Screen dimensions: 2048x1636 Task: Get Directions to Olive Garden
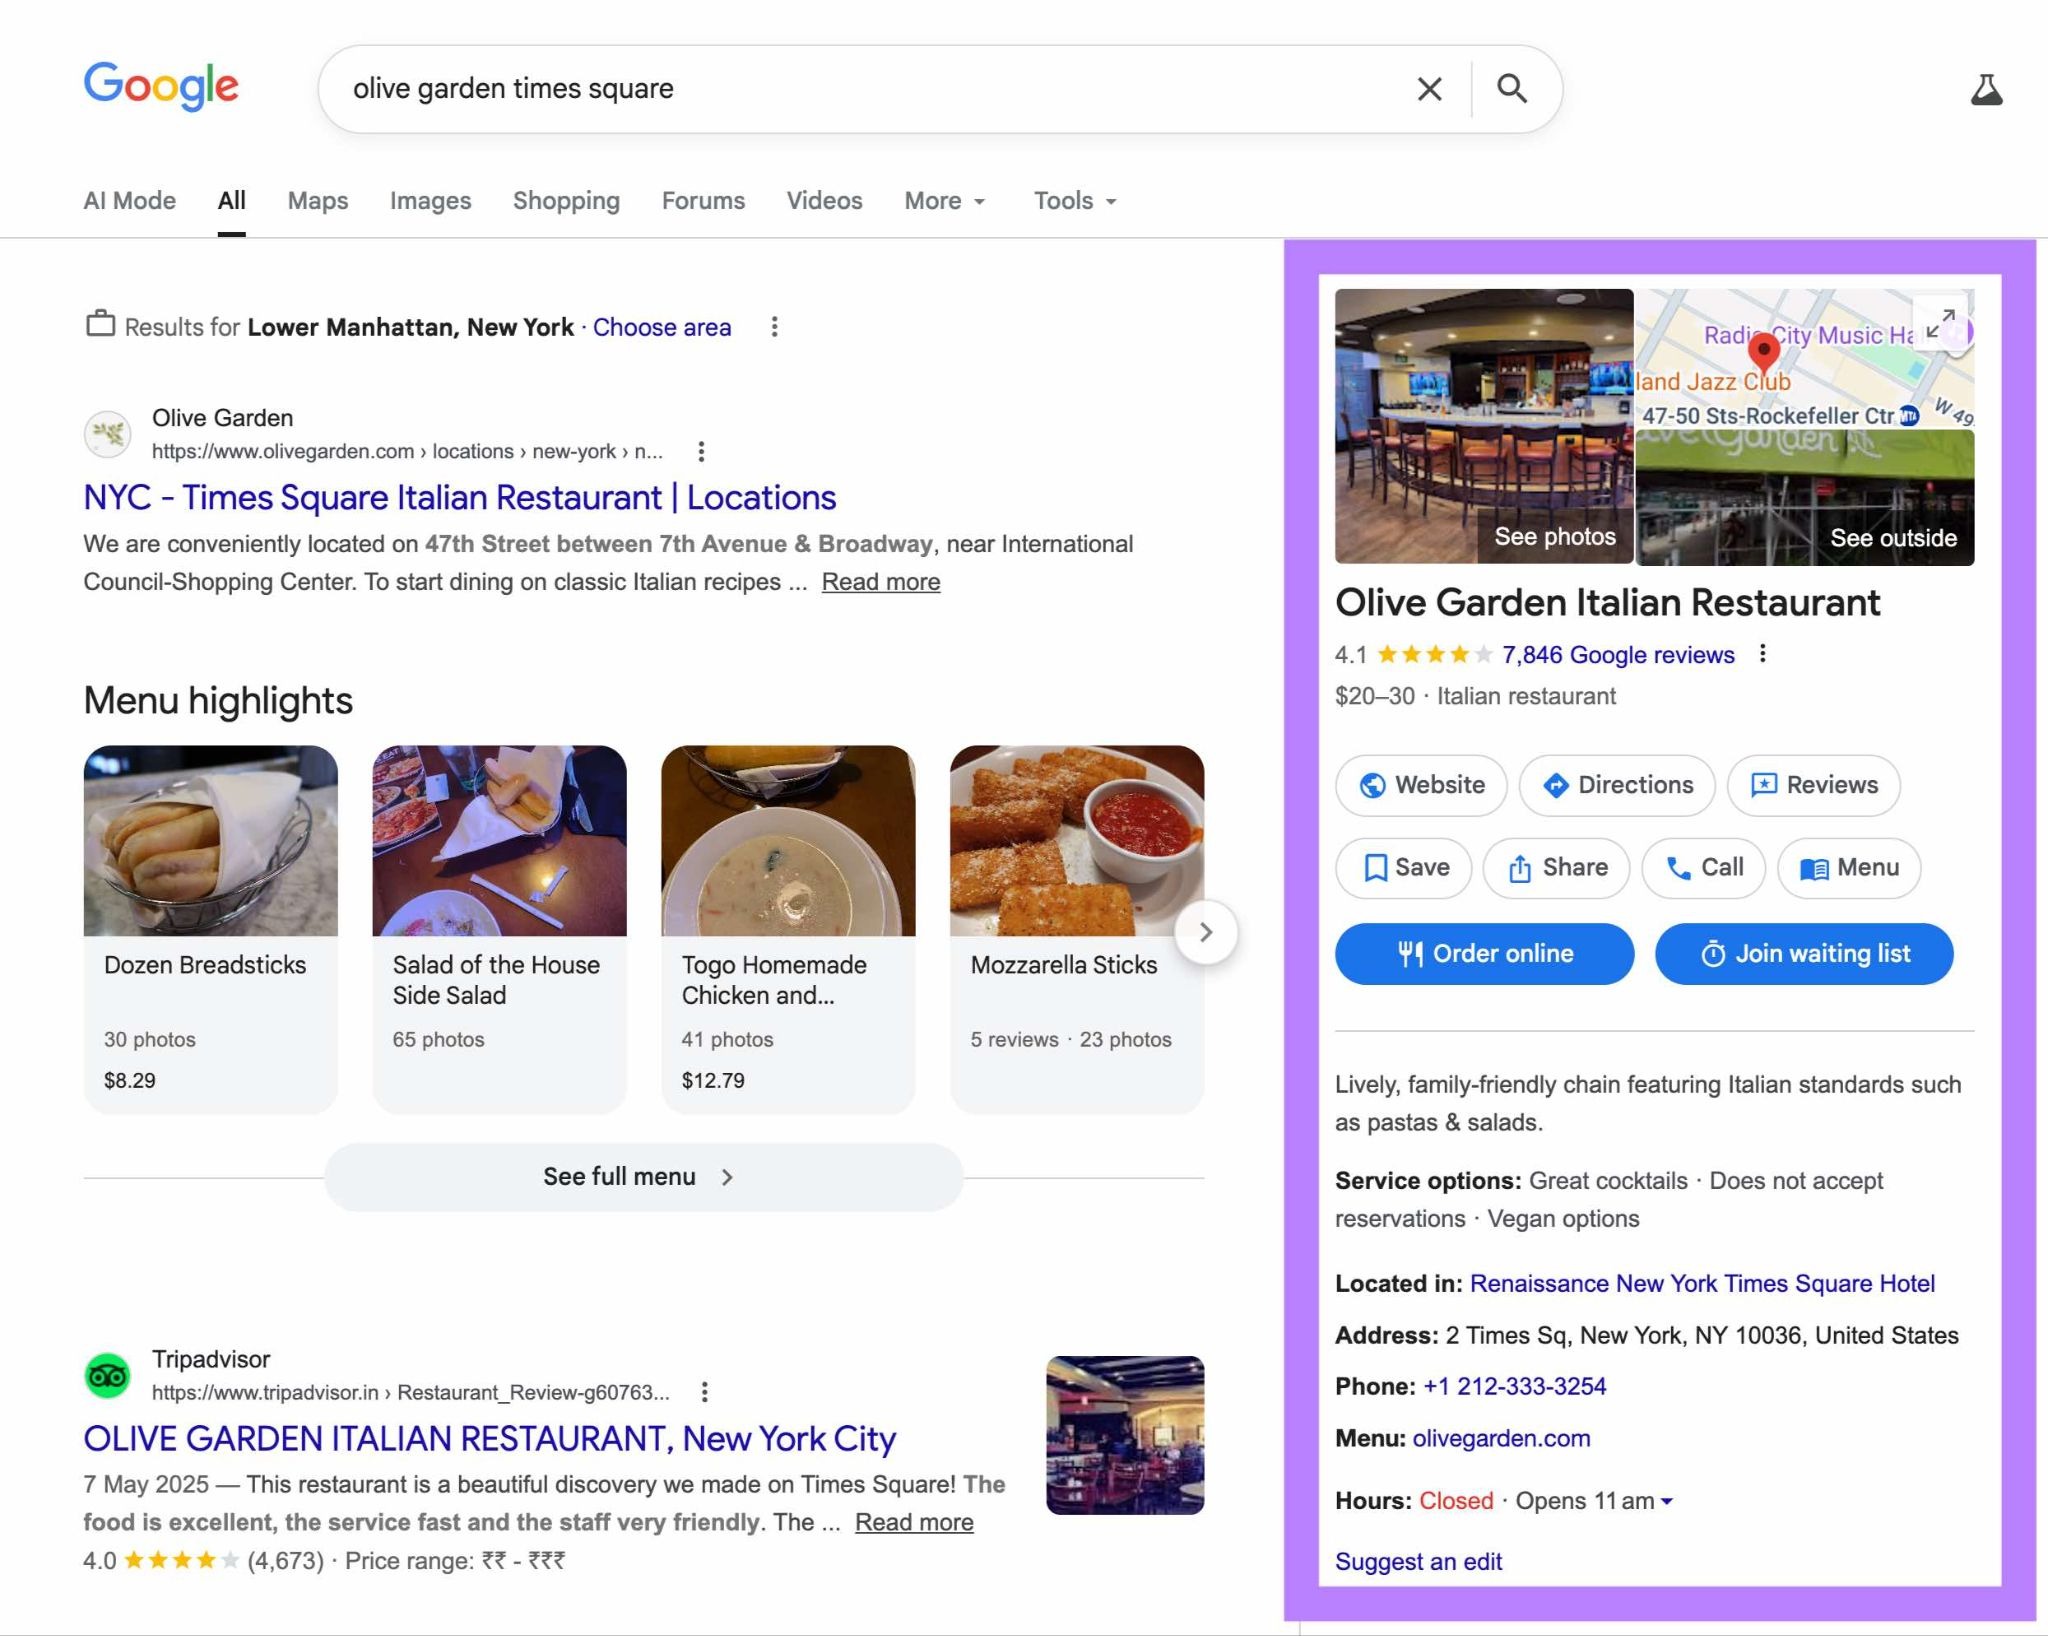pos(1616,786)
